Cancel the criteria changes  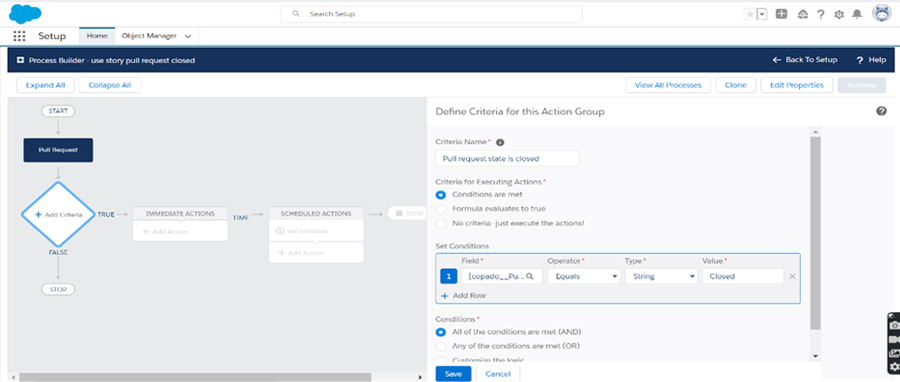click(498, 374)
